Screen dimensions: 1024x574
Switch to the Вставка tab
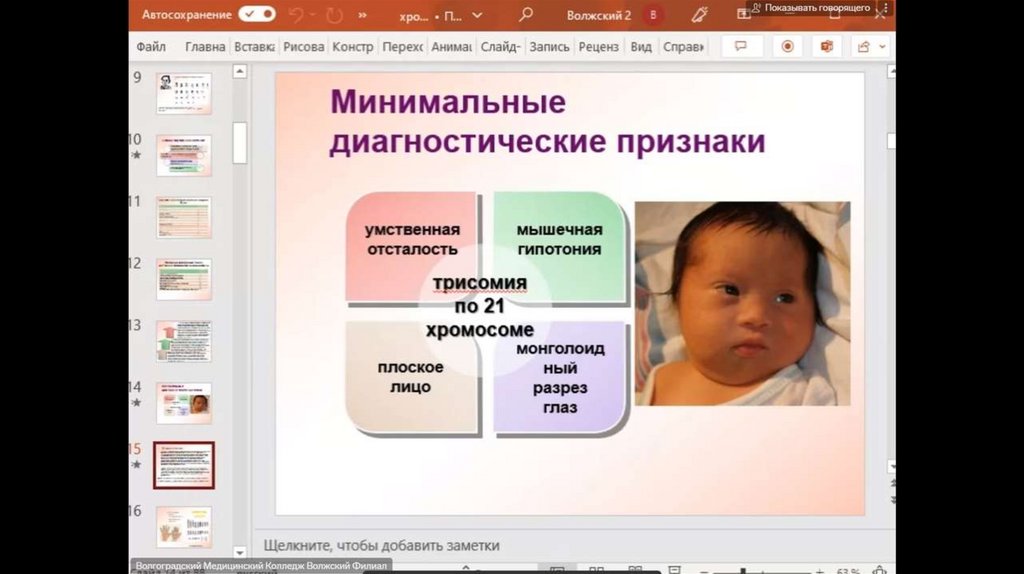[x=254, y=47]
